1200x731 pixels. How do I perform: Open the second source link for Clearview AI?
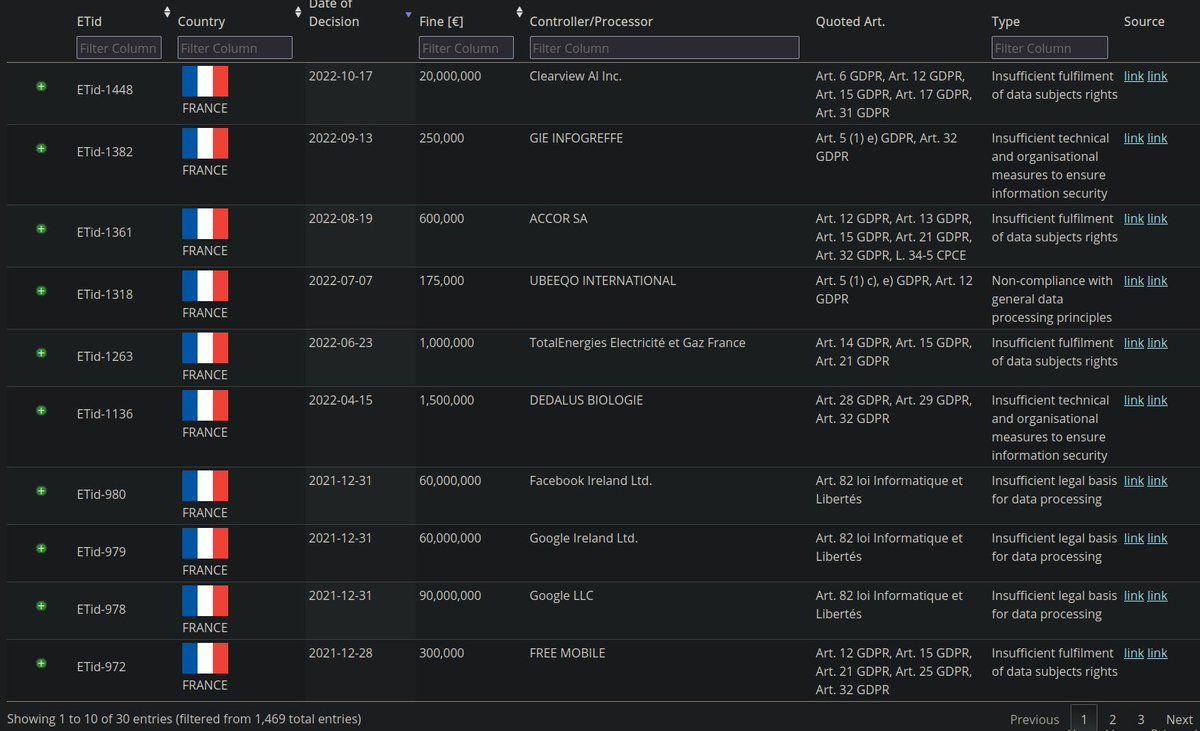point(1157,76)
